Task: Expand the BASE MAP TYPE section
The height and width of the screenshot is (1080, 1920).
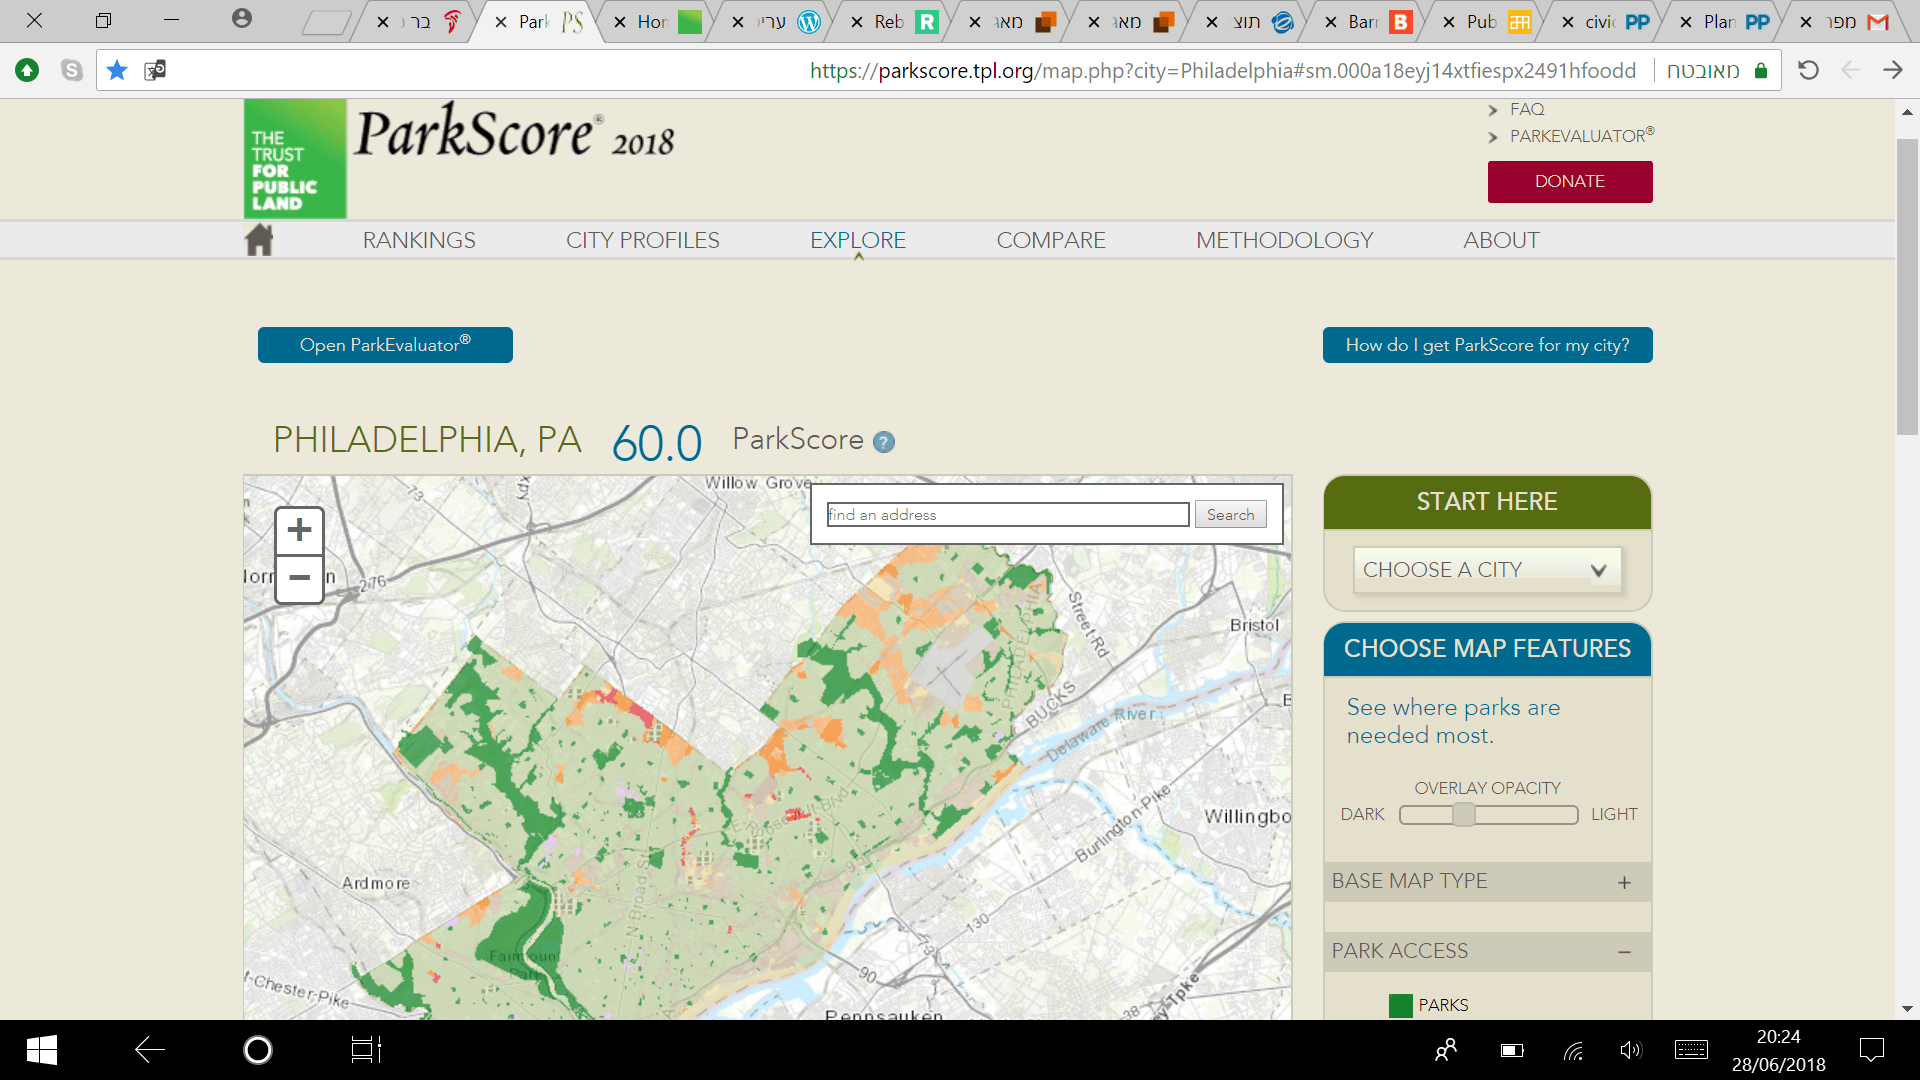Action: [1487, 882]
